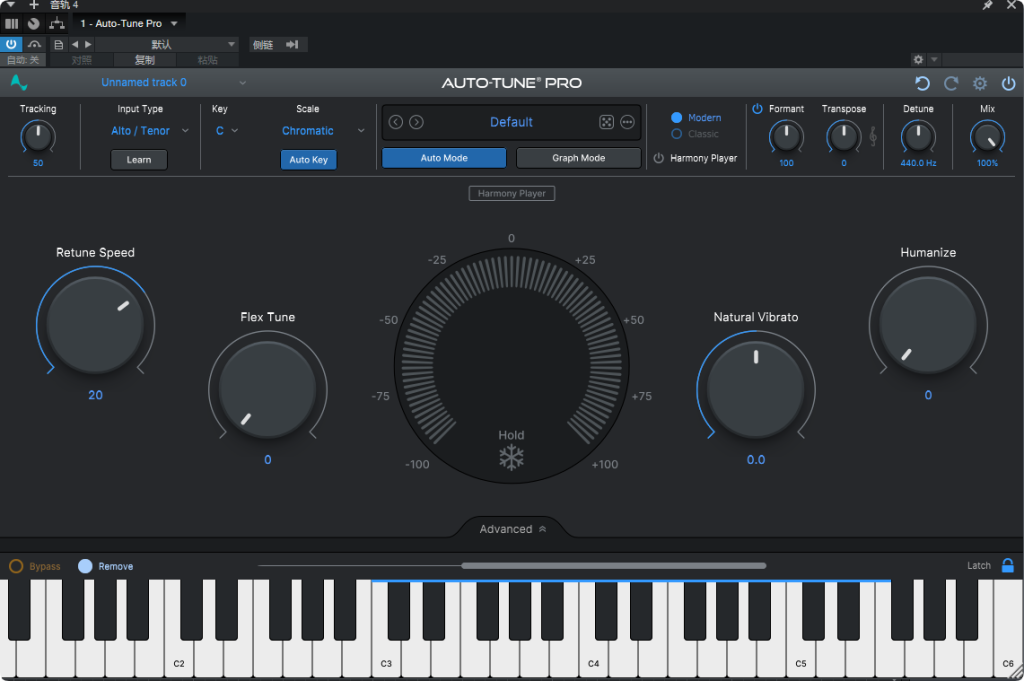Click the three-bars view icon

point(12,24)
